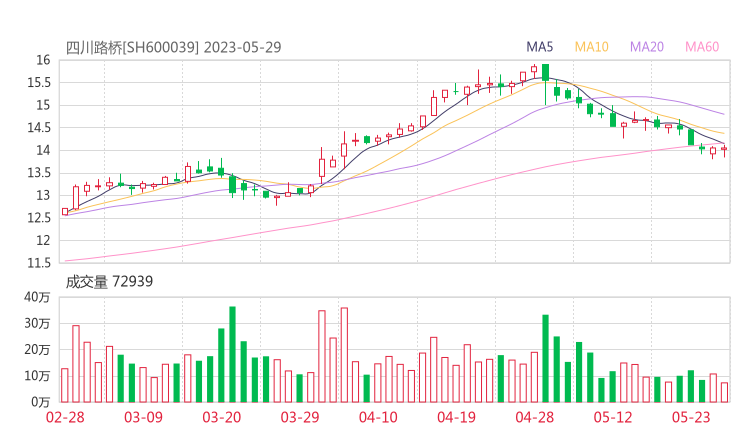
Task: Click the MA20 legend label
Action: tap(647, 47)
